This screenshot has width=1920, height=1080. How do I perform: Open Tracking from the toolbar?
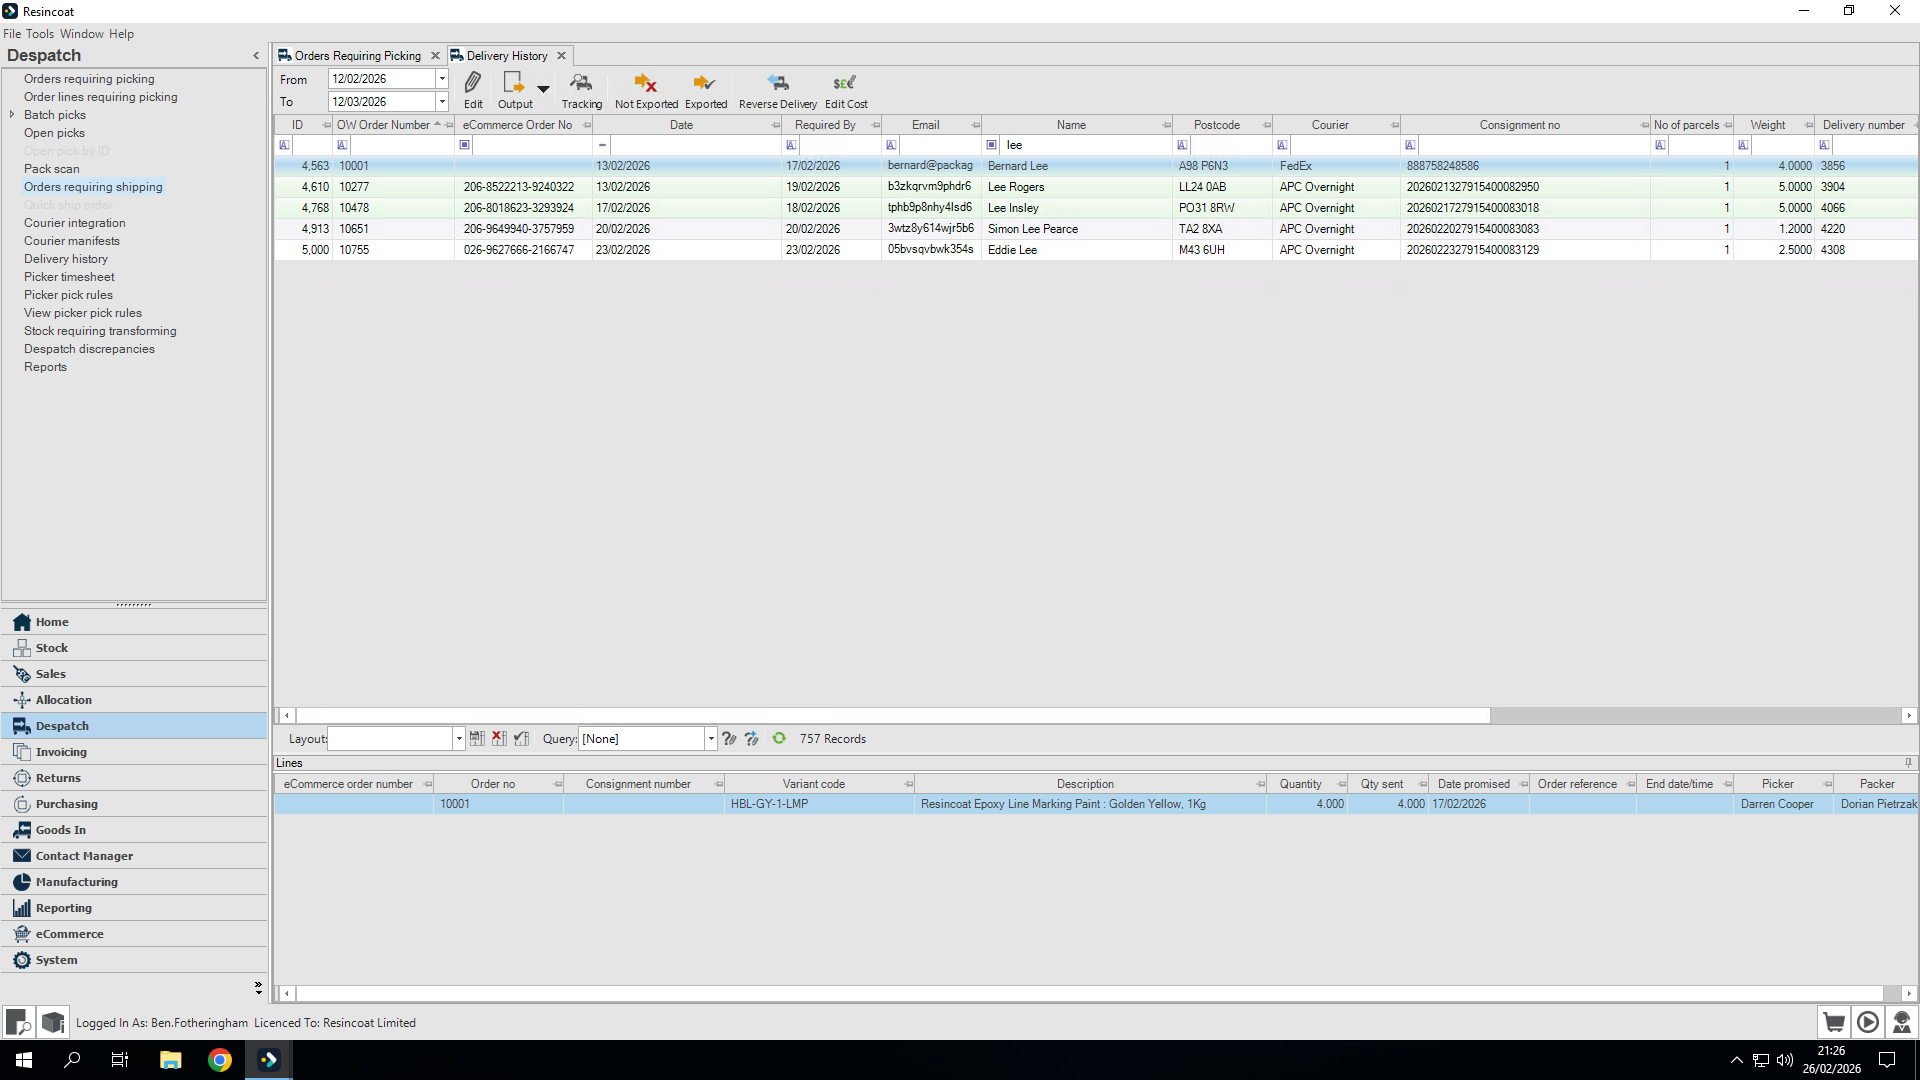581,83
